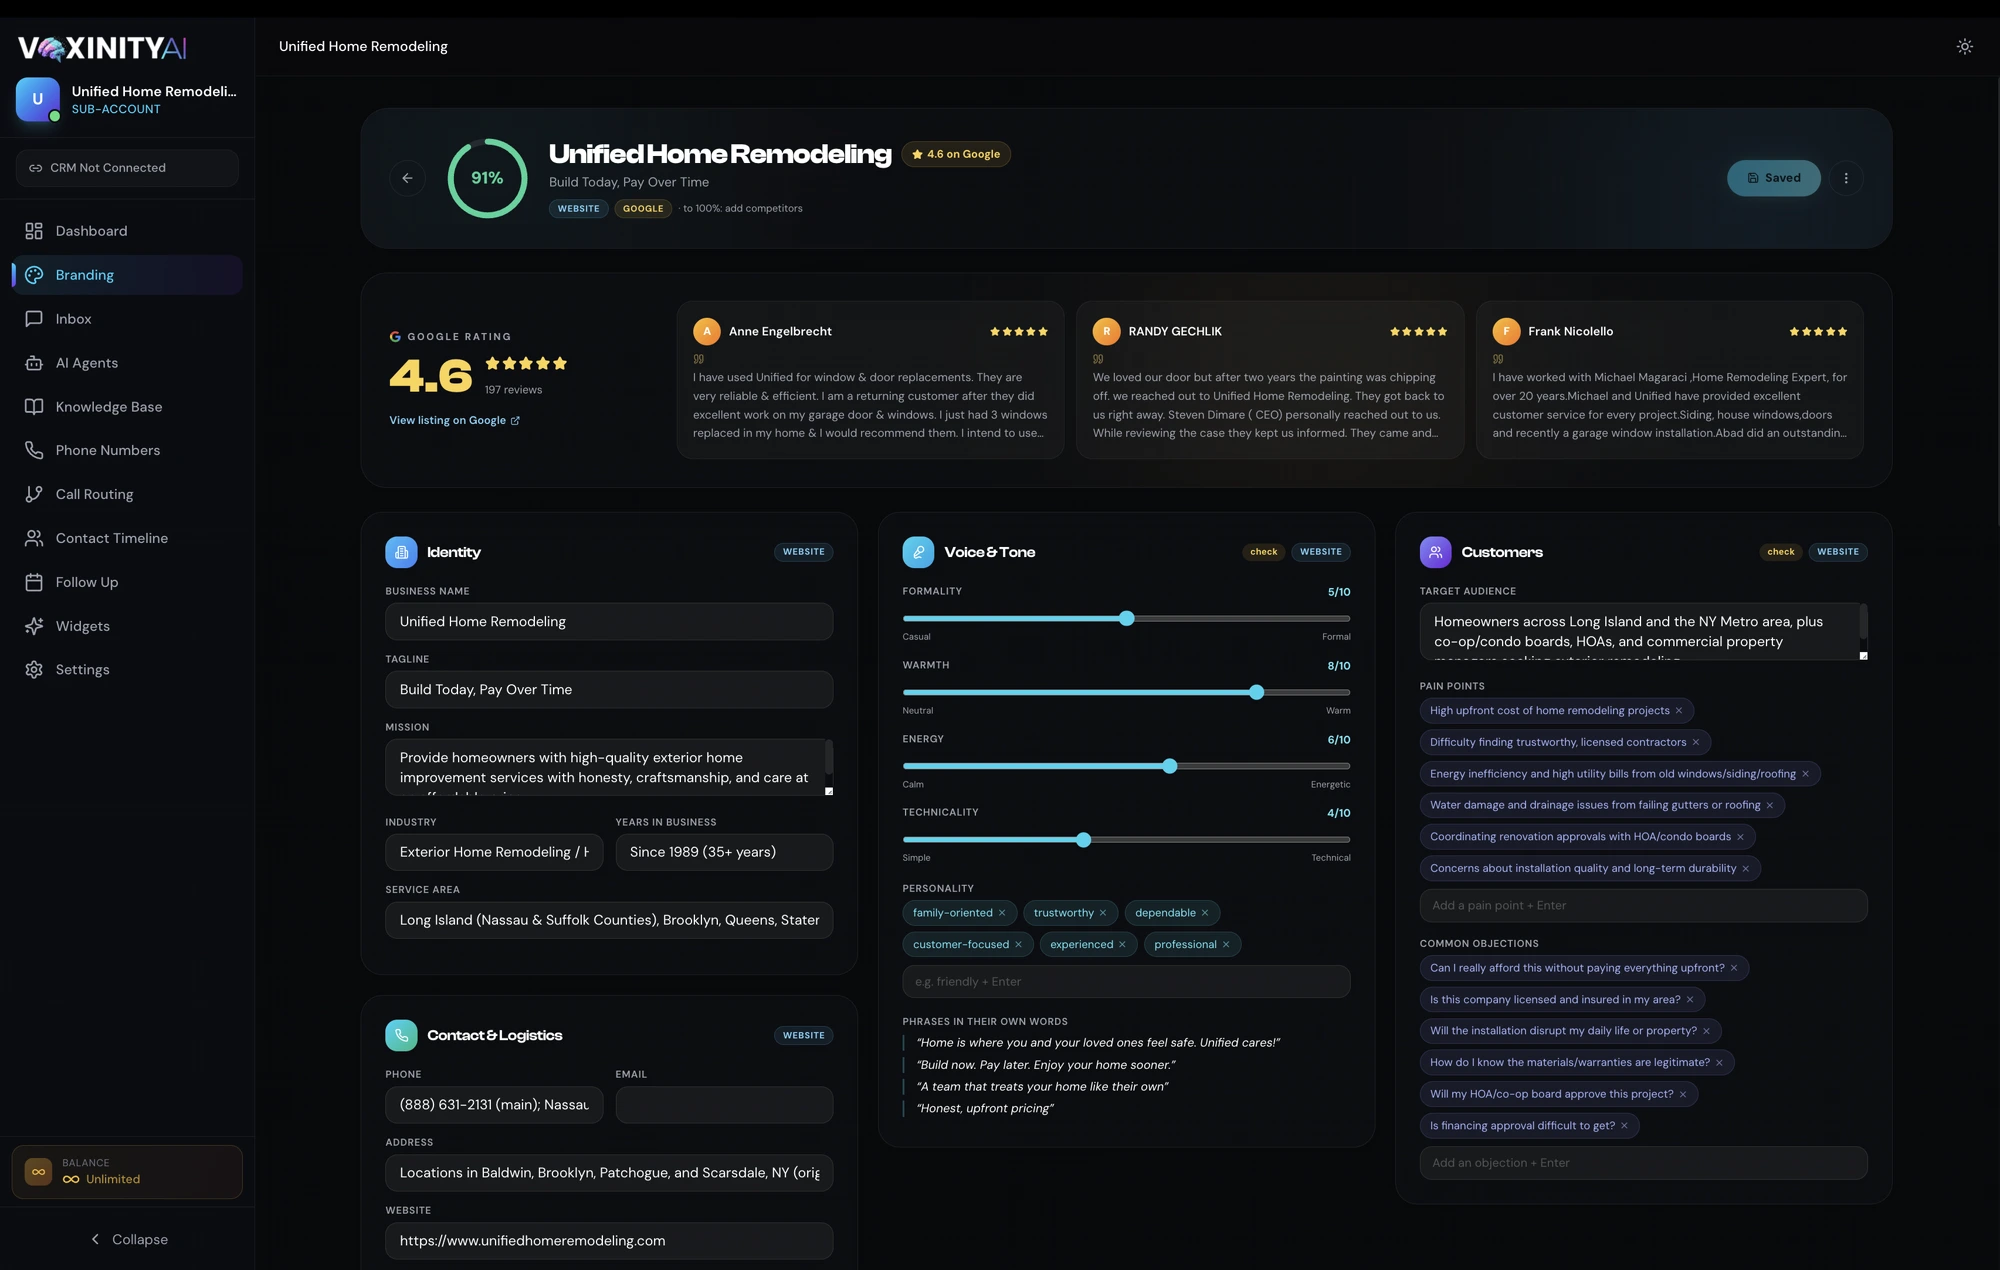Click the CRM Not Connected button

click(127, 168)
